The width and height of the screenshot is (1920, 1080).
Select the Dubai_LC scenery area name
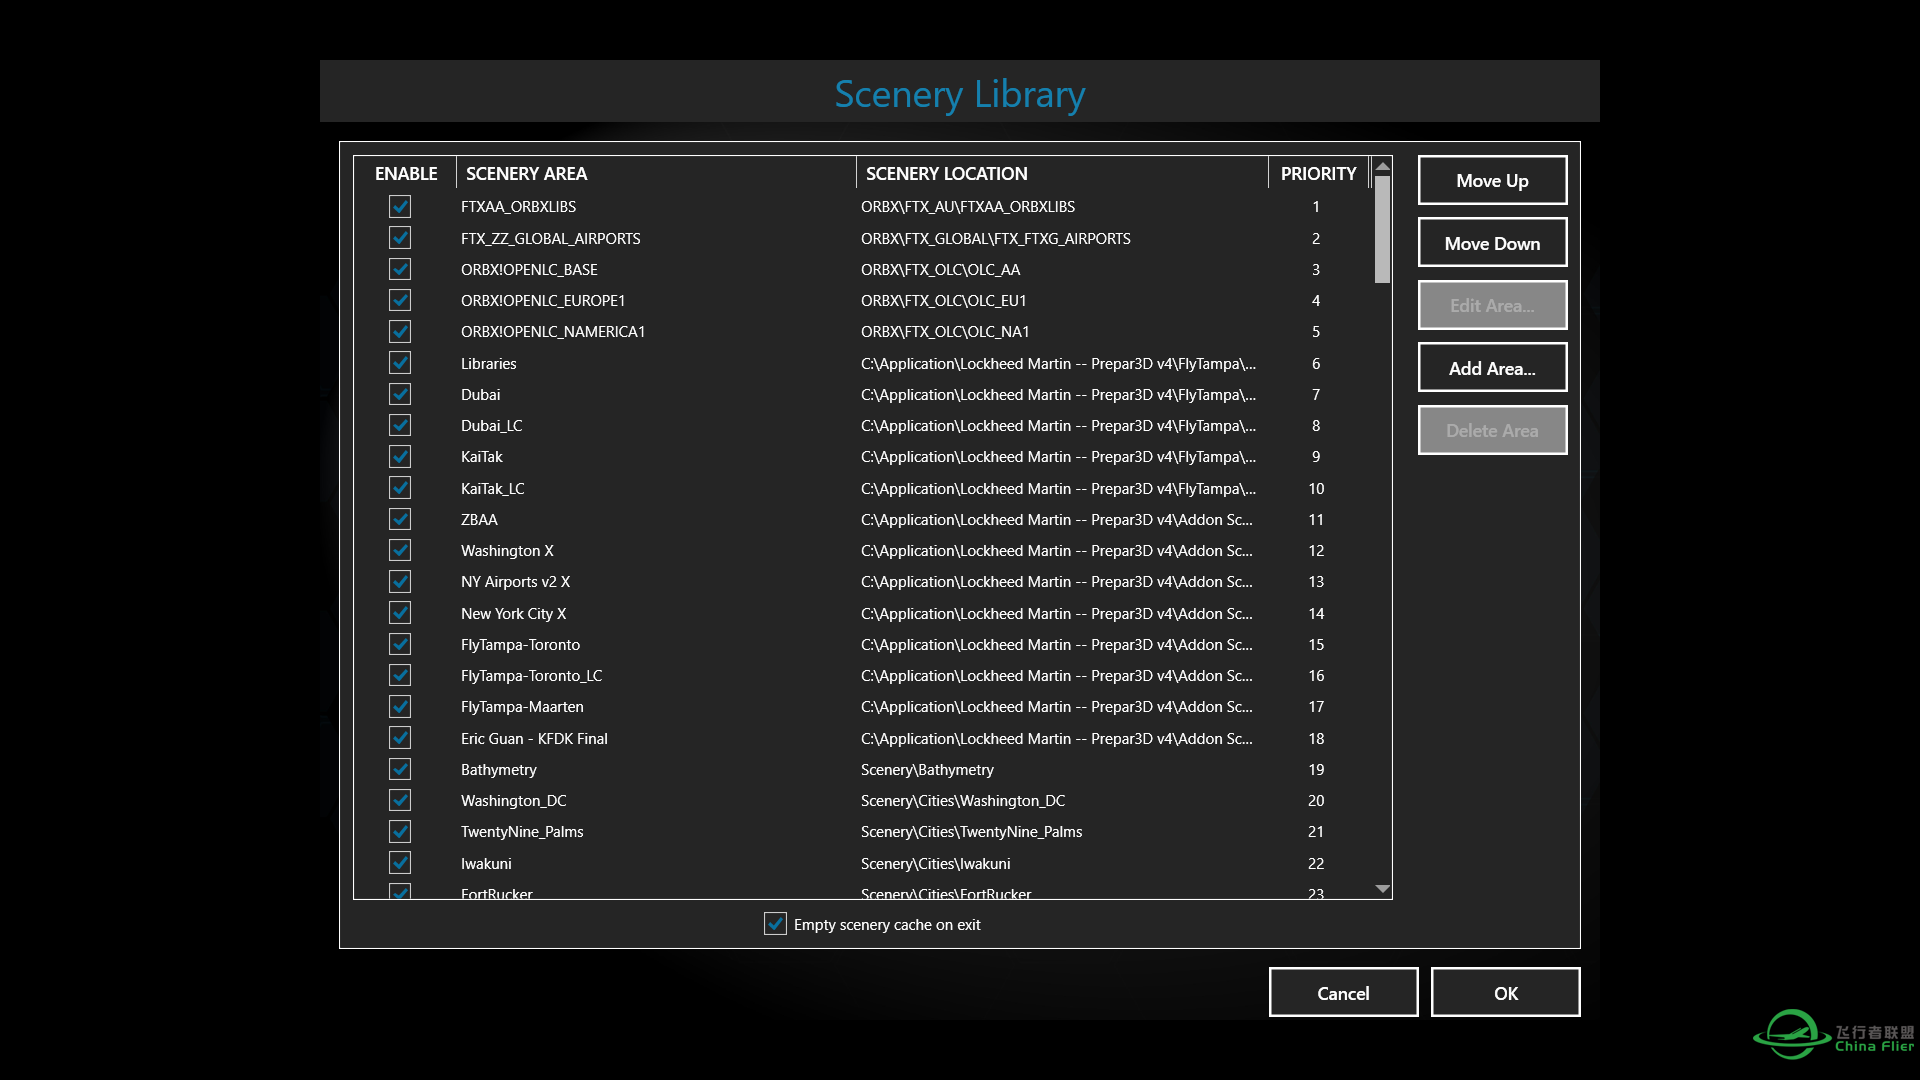click(x=491, y=425)
